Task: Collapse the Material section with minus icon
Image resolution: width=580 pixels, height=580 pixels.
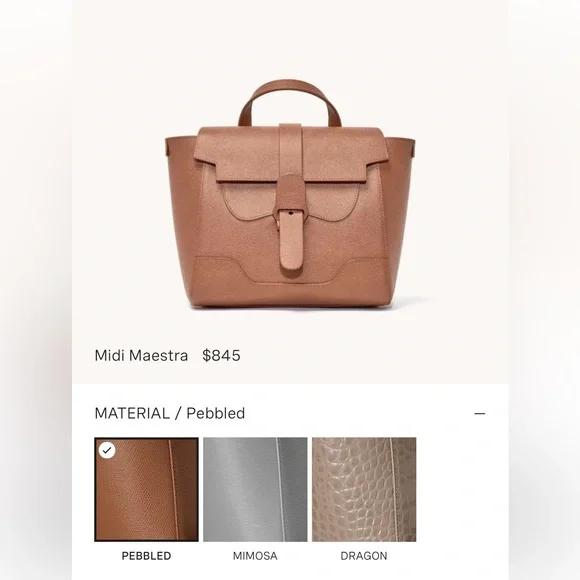Action: tap(479, 413)
